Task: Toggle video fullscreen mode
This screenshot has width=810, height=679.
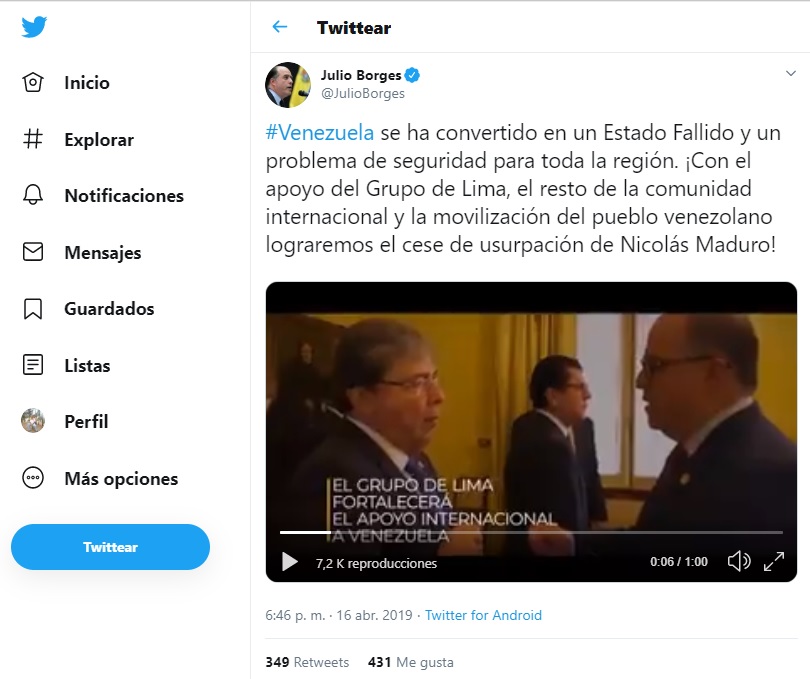Action: point(774,561)
